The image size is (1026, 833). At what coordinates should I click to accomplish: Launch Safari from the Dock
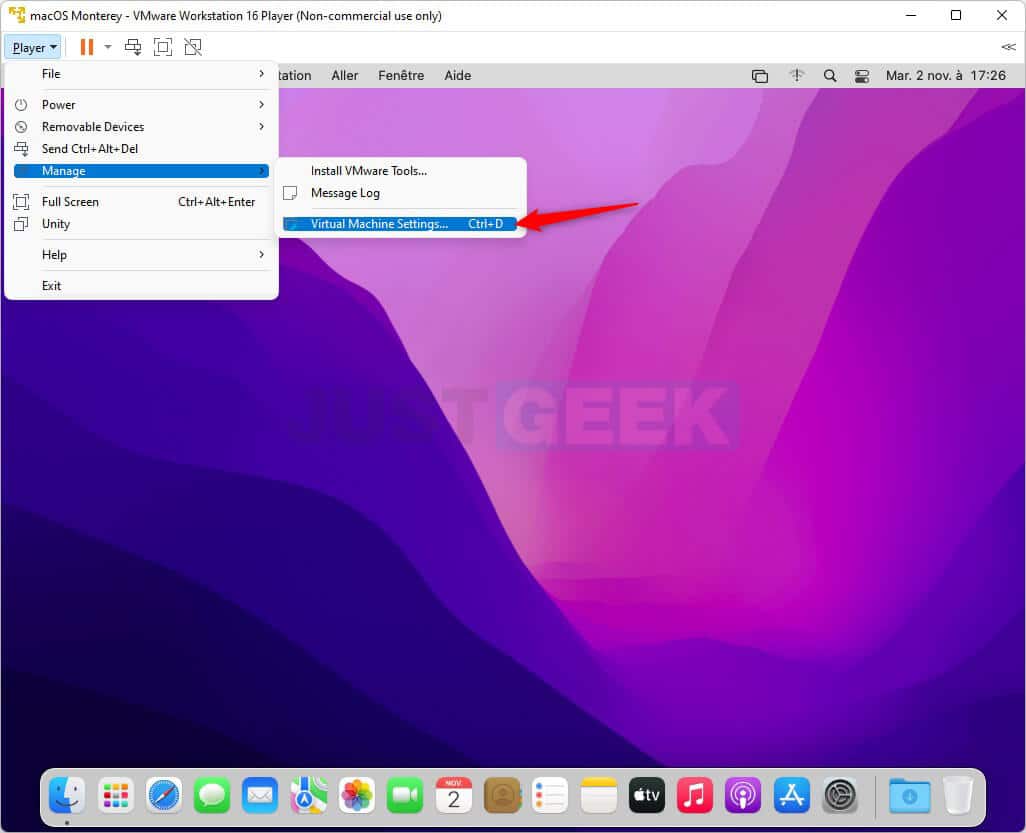pyautogui.click(x=164, y=795)
